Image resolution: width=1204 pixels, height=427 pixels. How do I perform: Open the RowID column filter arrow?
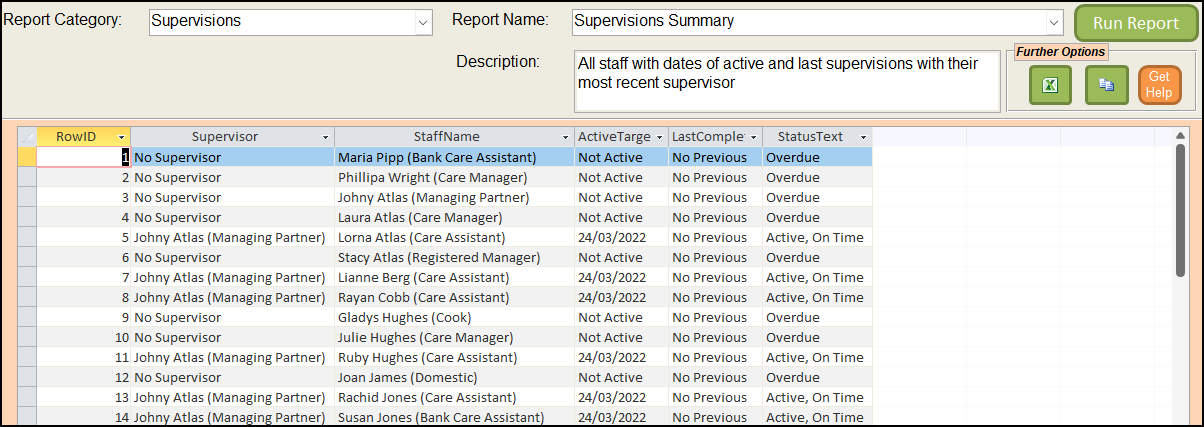coord(121,137)
